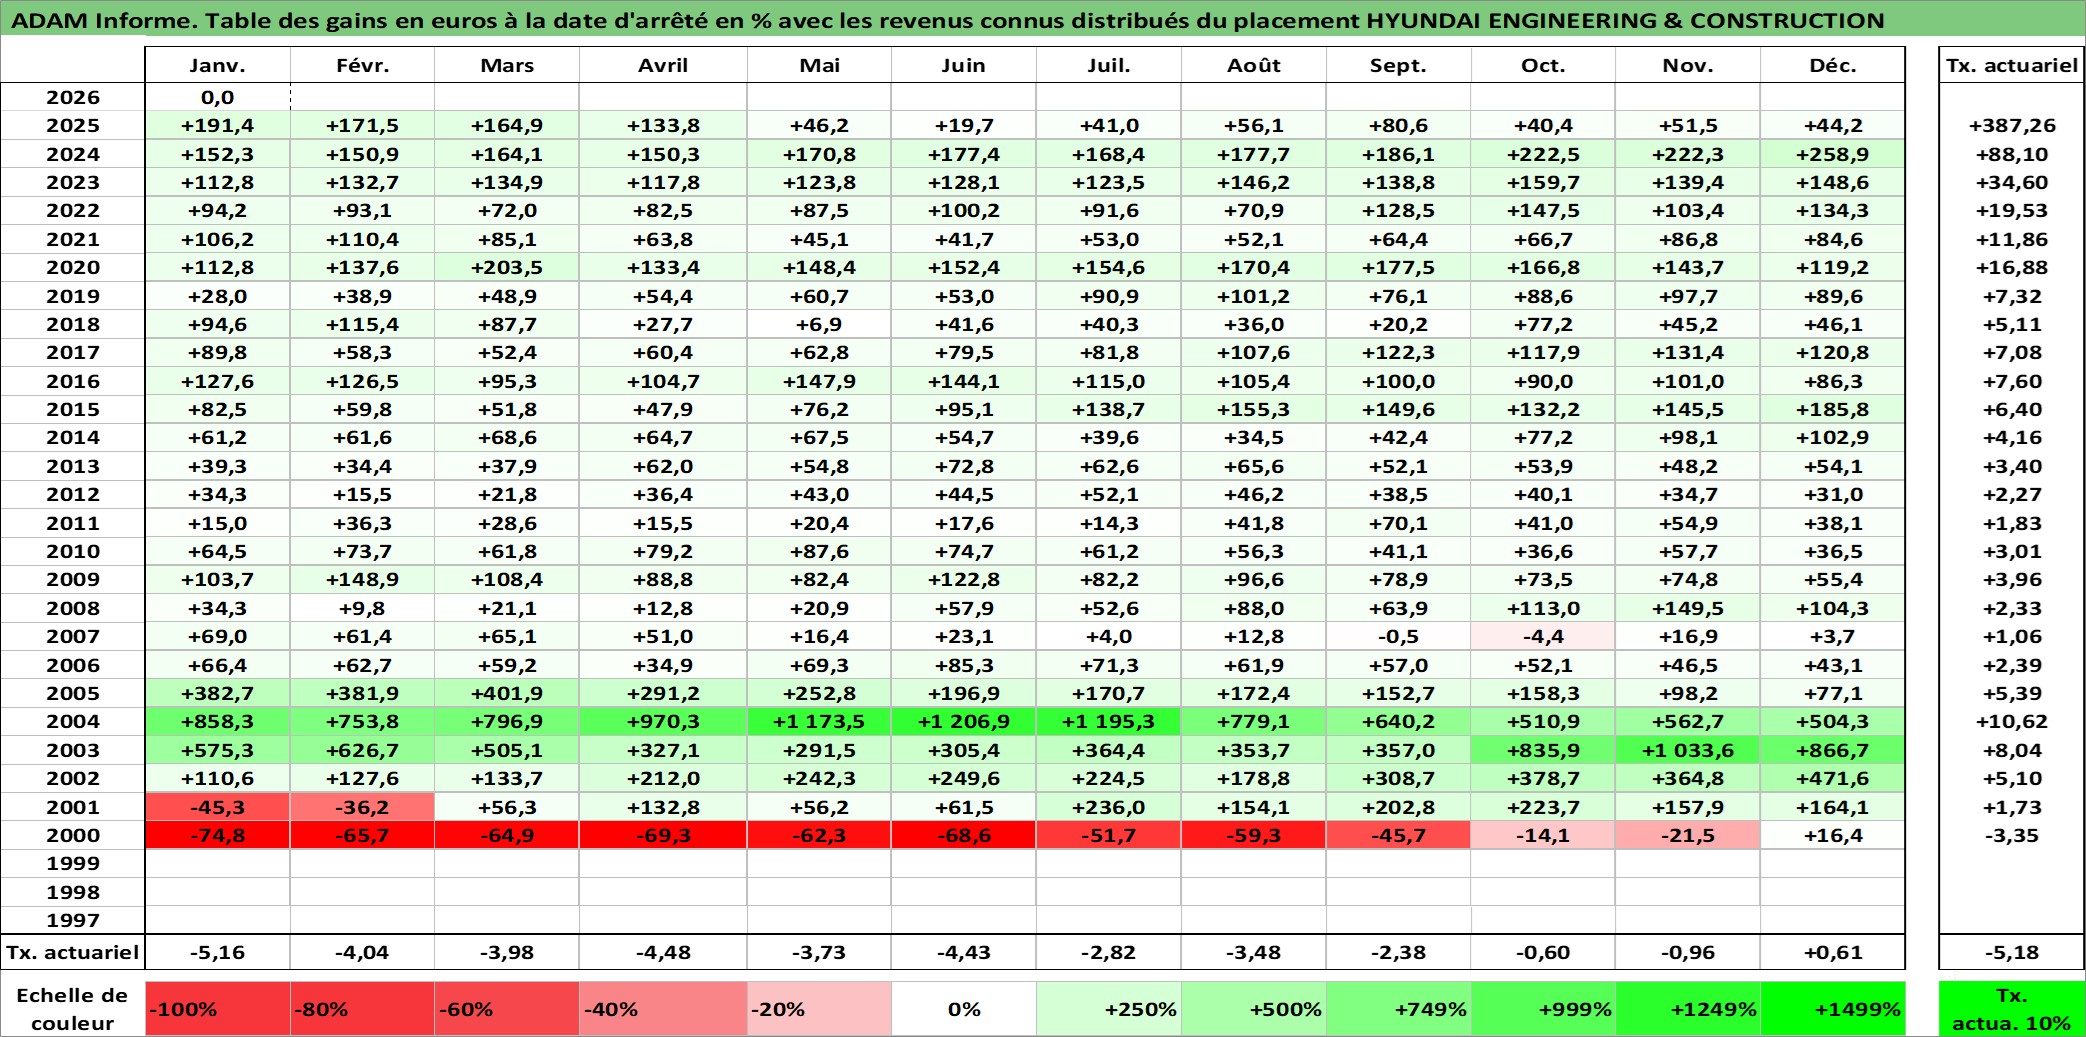This screenshot has width=2086, height=1037.
Task: Click the -5,16 value in the bottom January cell
Action: click(x=218, y=952)
